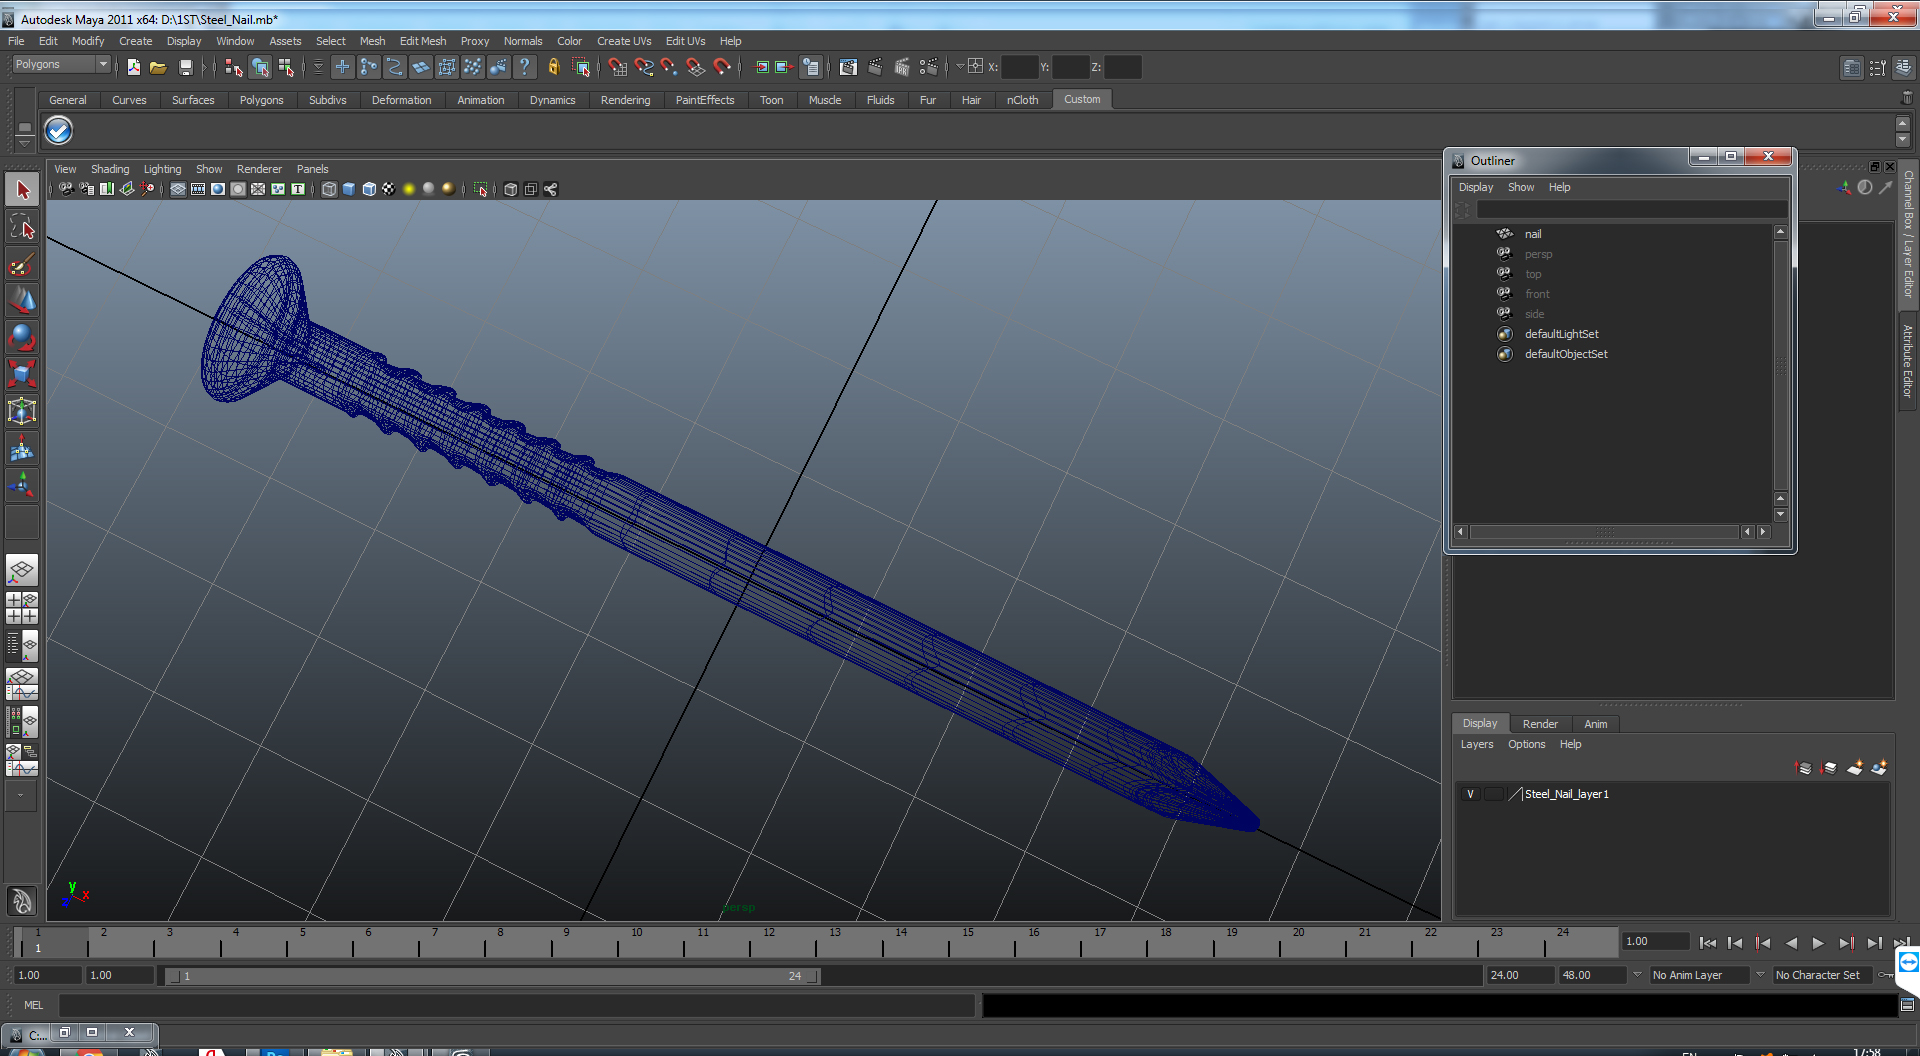Move selected layer up
The width and height of the screenshot is (1920, 1056).
tap(1804, 767)
